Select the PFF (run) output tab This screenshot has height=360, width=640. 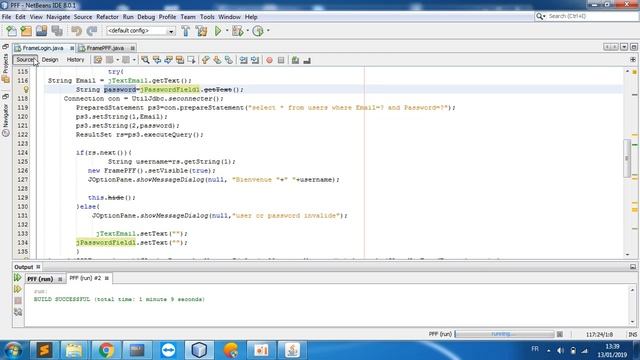tap(40, 279)
